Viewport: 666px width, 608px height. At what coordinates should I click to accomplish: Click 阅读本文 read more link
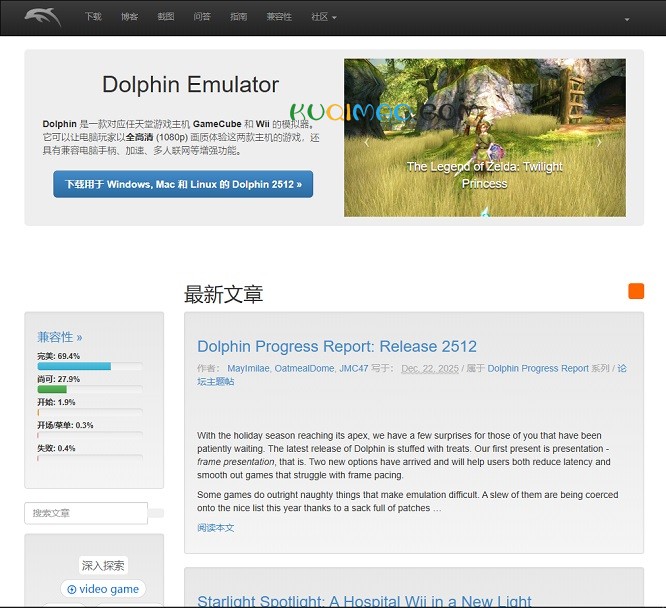pos(215,528)
